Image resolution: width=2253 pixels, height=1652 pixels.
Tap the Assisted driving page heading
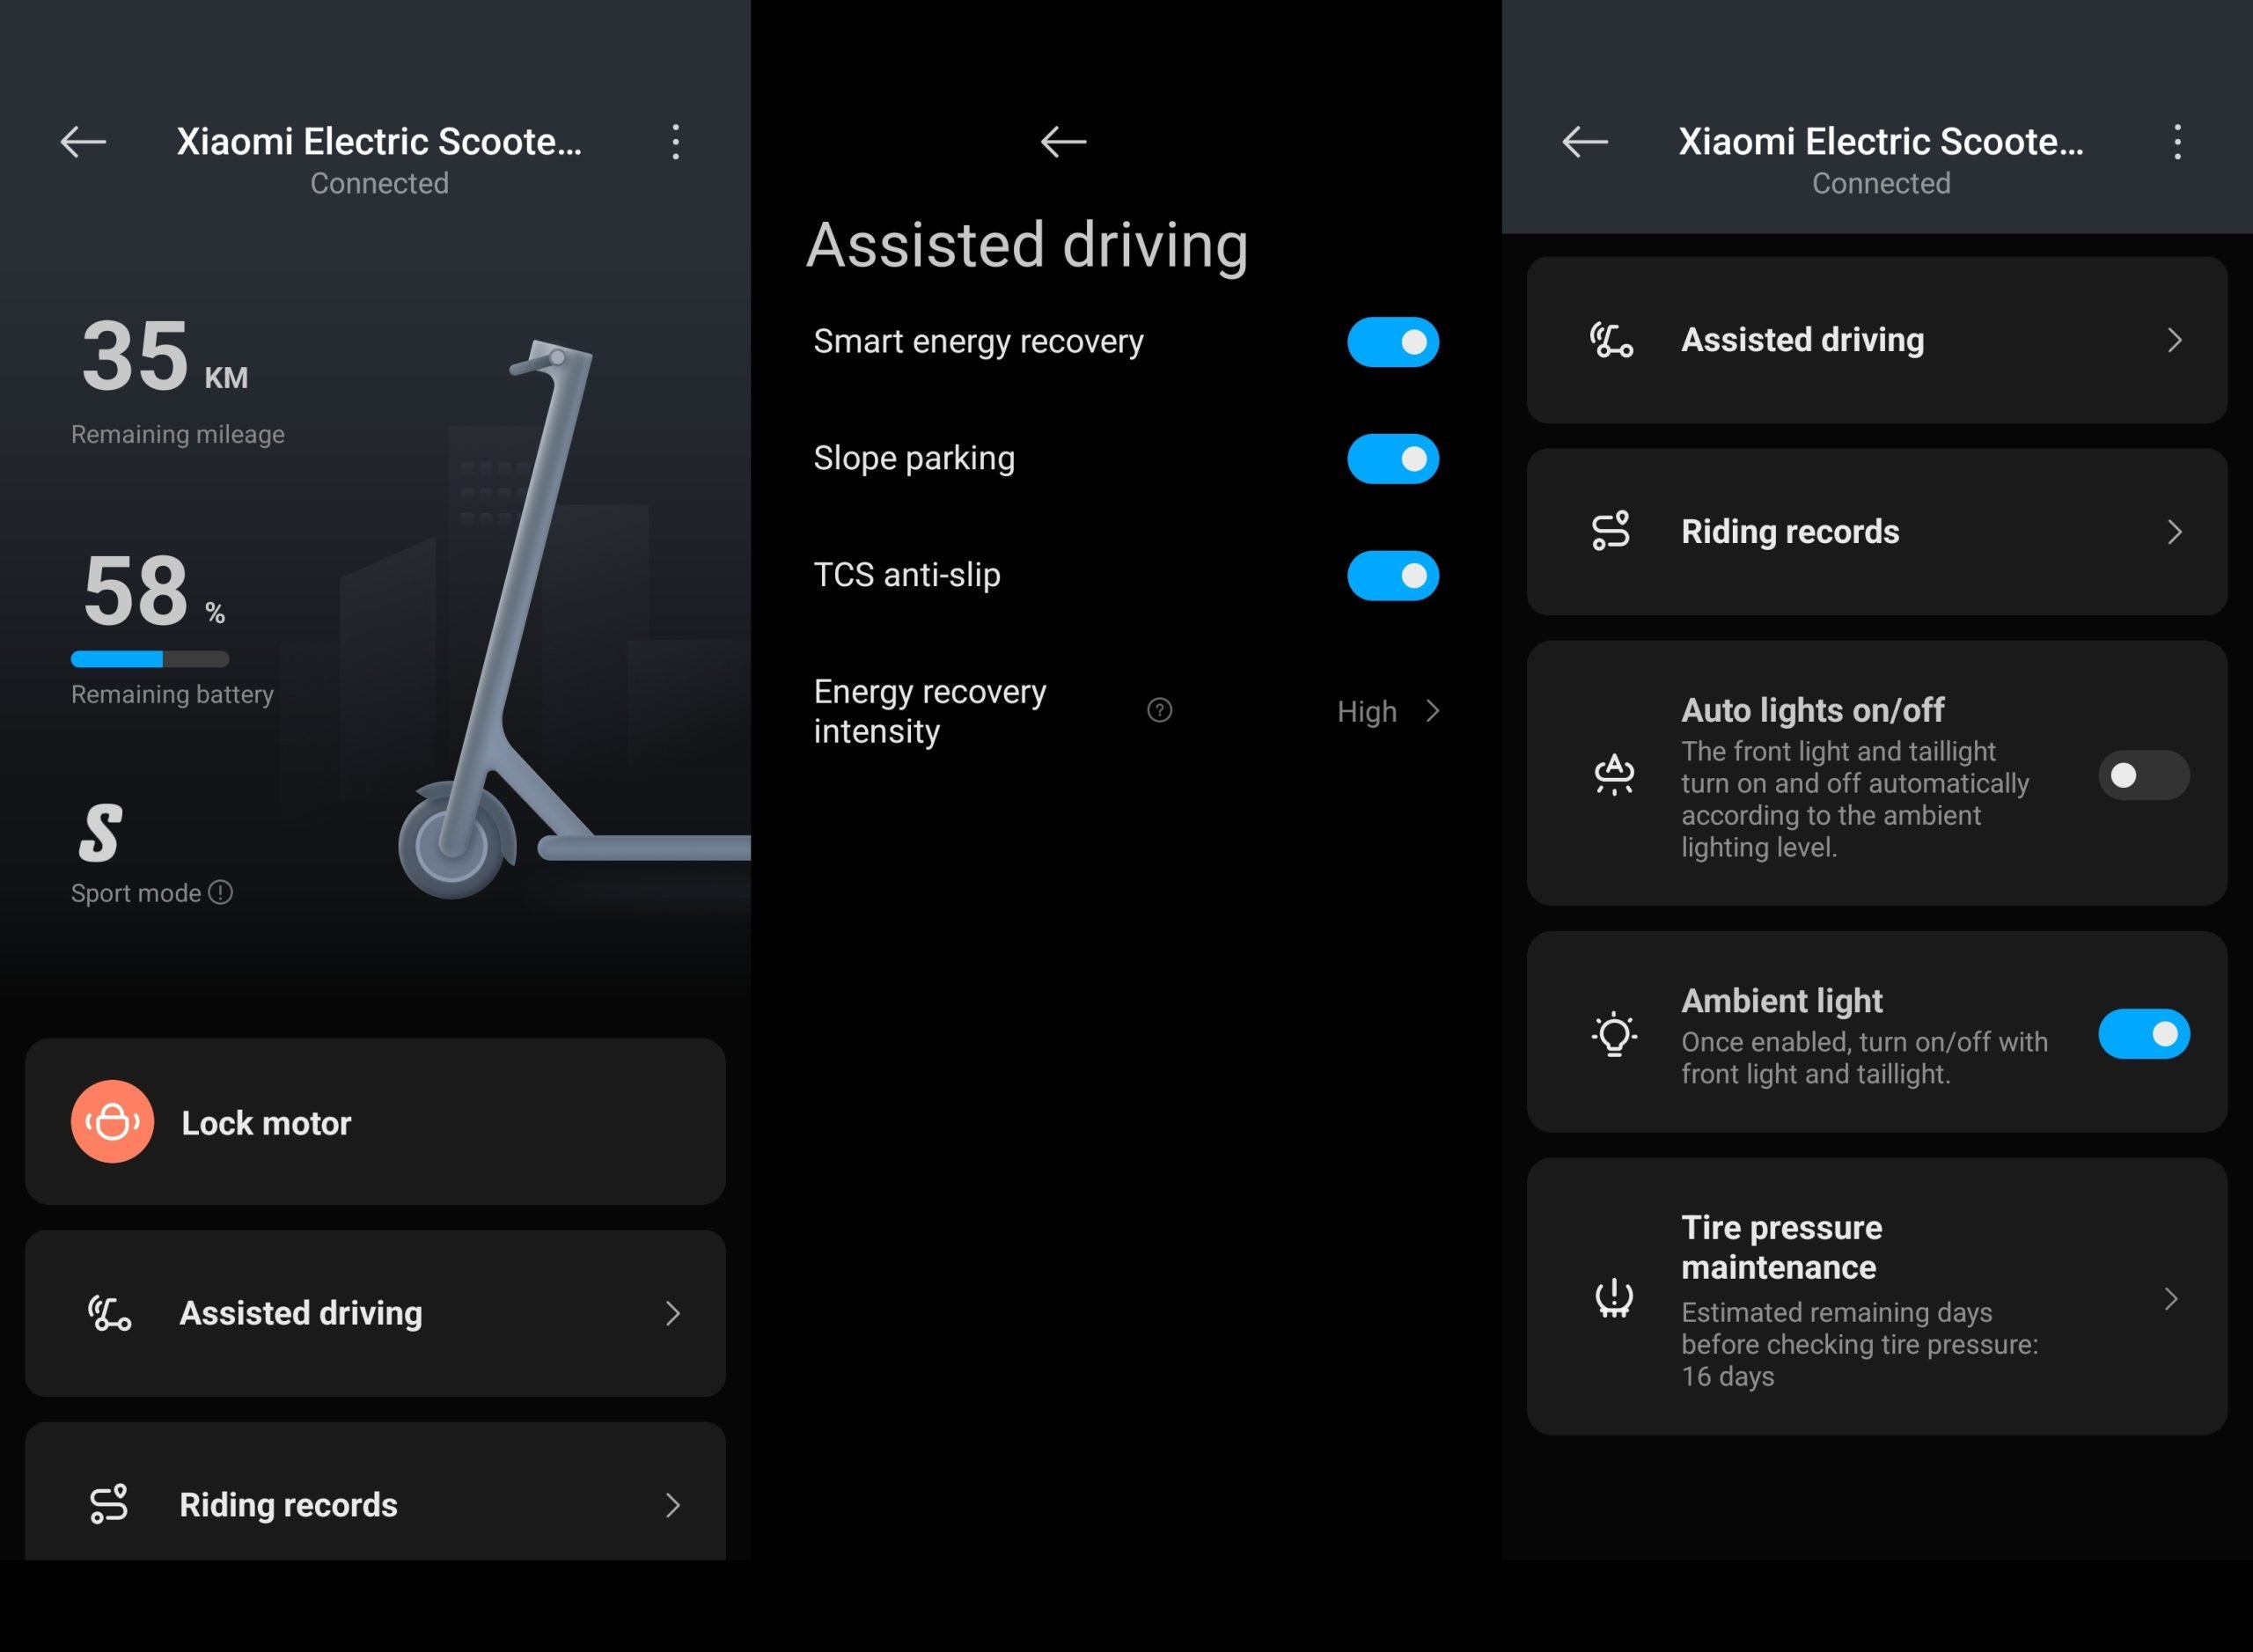(x=1027, y=245)
